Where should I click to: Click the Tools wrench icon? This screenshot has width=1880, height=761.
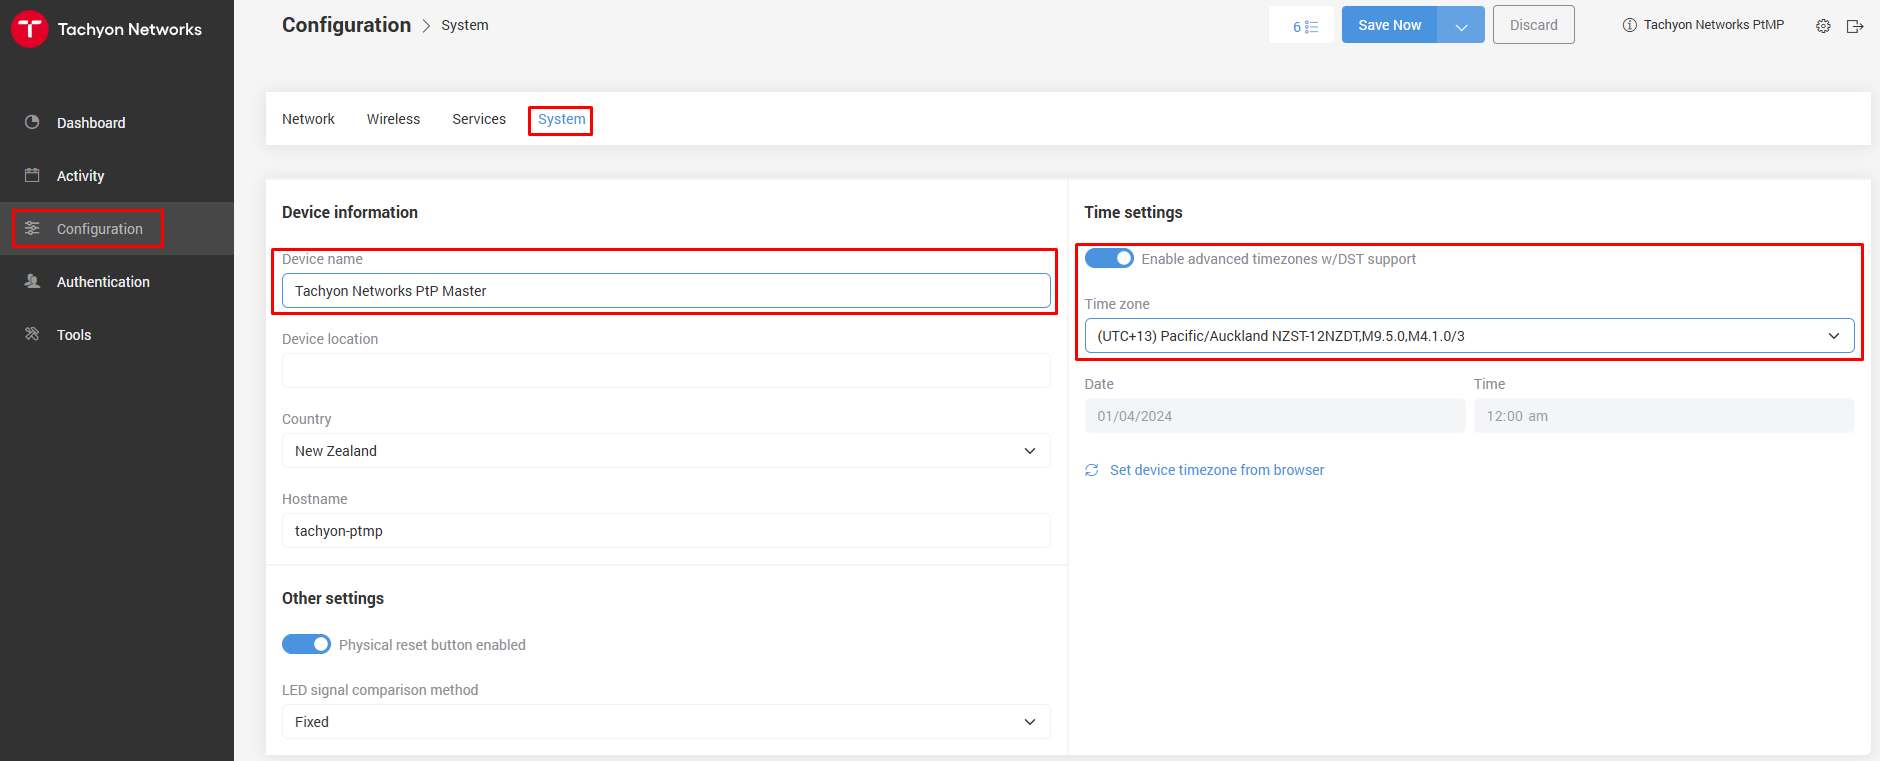coord(32,334)
